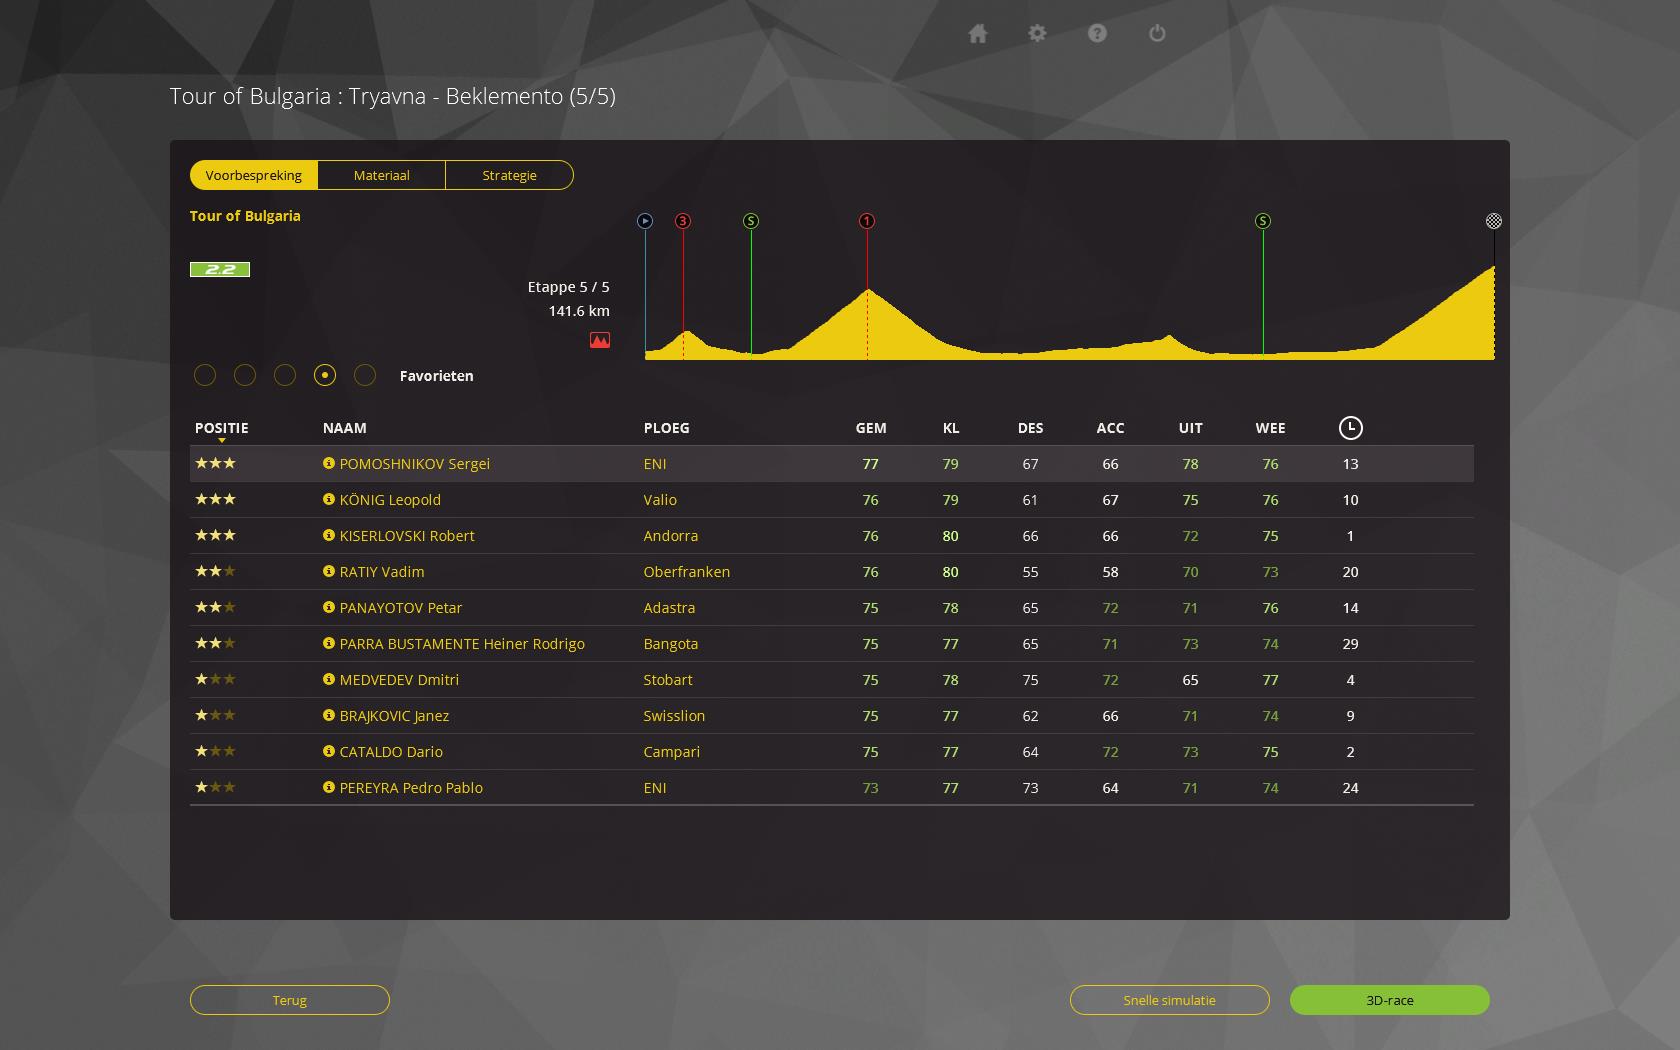Image resolution: width=1680 pixels, height=1050 pixels.
Task: Click the 141.6 km distance text
Action: [x=579, y=311]
